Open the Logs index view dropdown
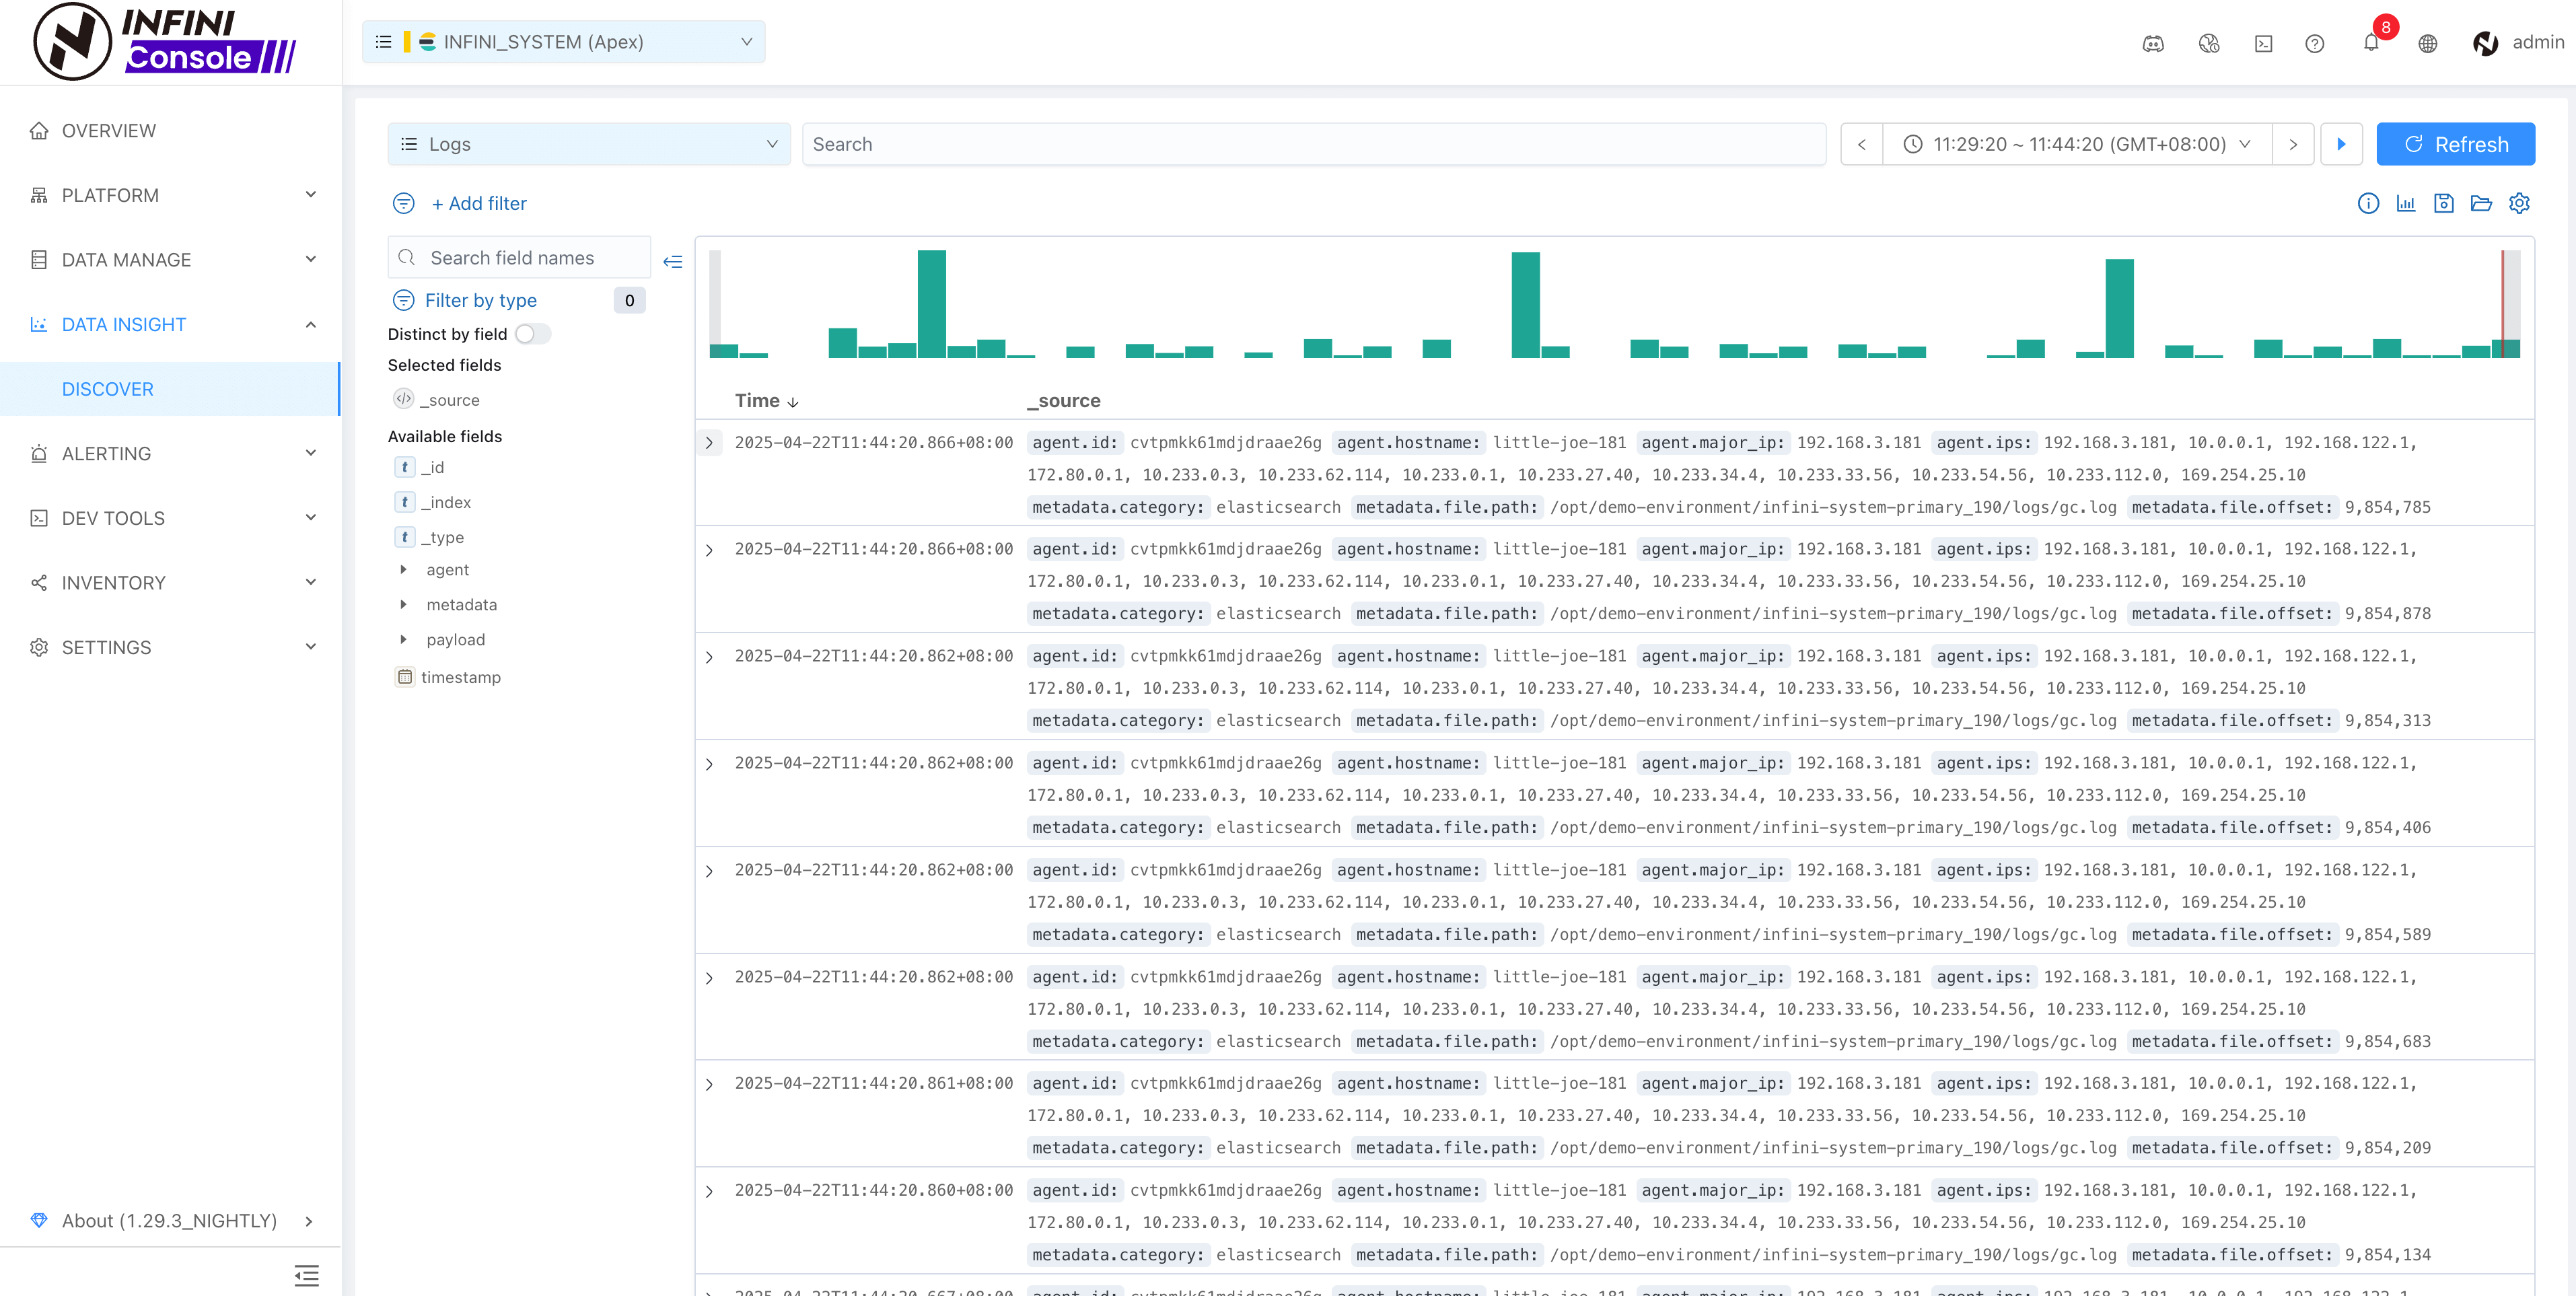Viewport: 2576px width, 1296px height. [x=588, y=144]
